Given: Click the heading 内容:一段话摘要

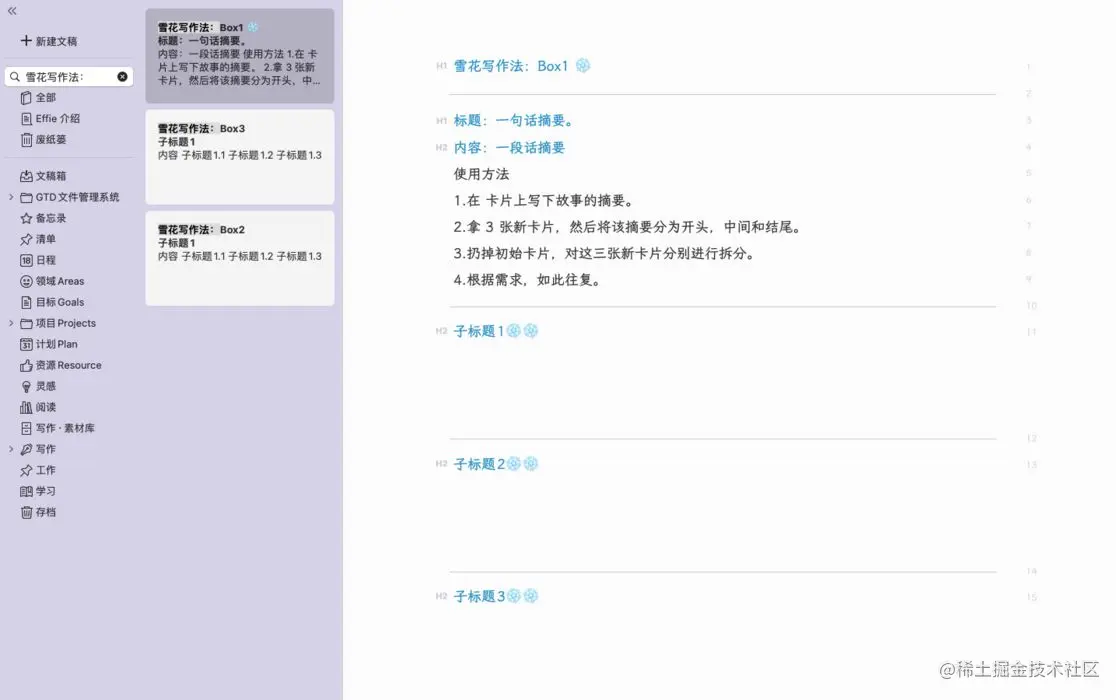Looking at the screenshot, I should tap(509, 148).
